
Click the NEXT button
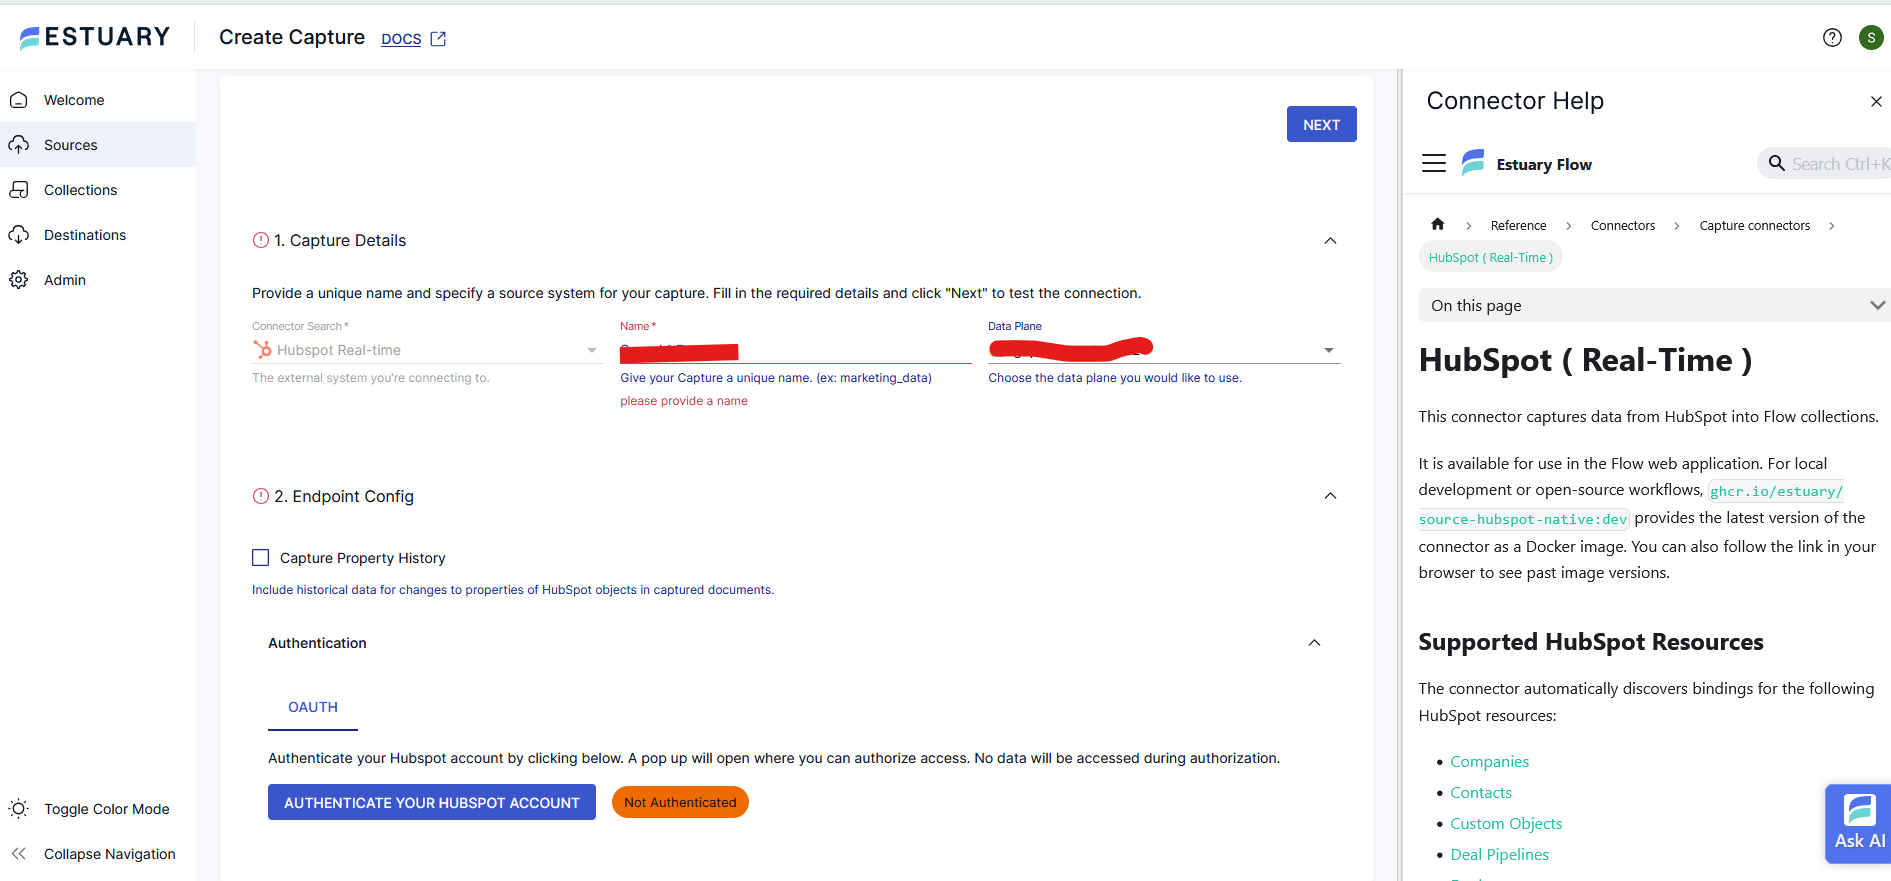click(1321, 124)
